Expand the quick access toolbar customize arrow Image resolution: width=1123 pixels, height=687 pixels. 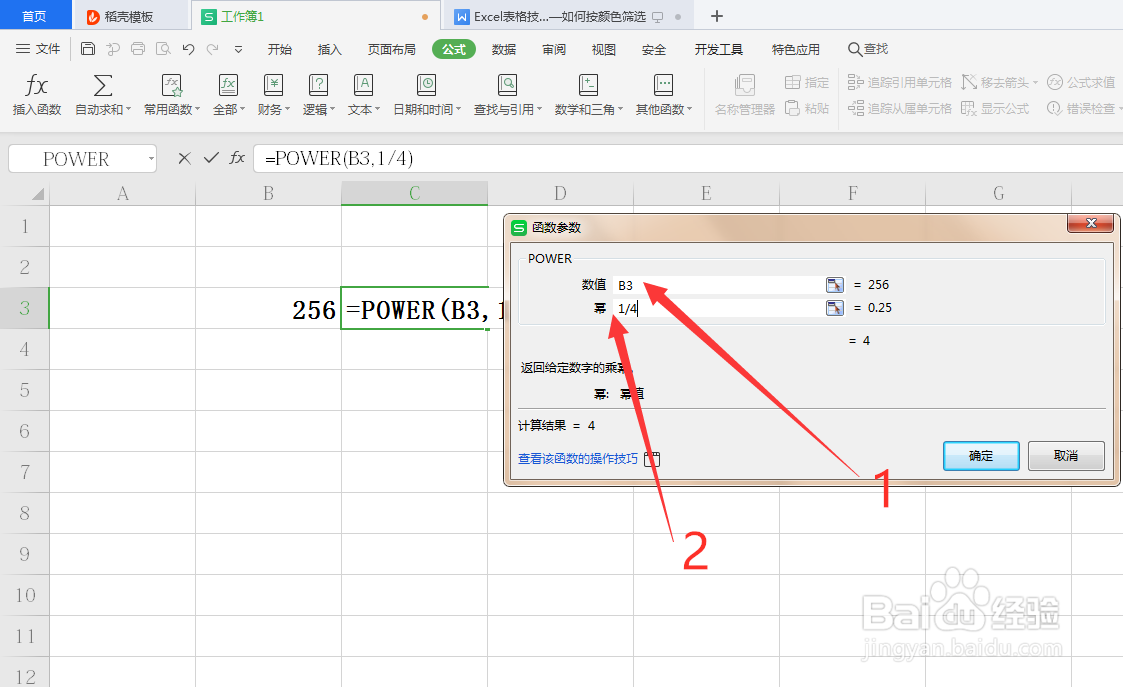point(238,49)
